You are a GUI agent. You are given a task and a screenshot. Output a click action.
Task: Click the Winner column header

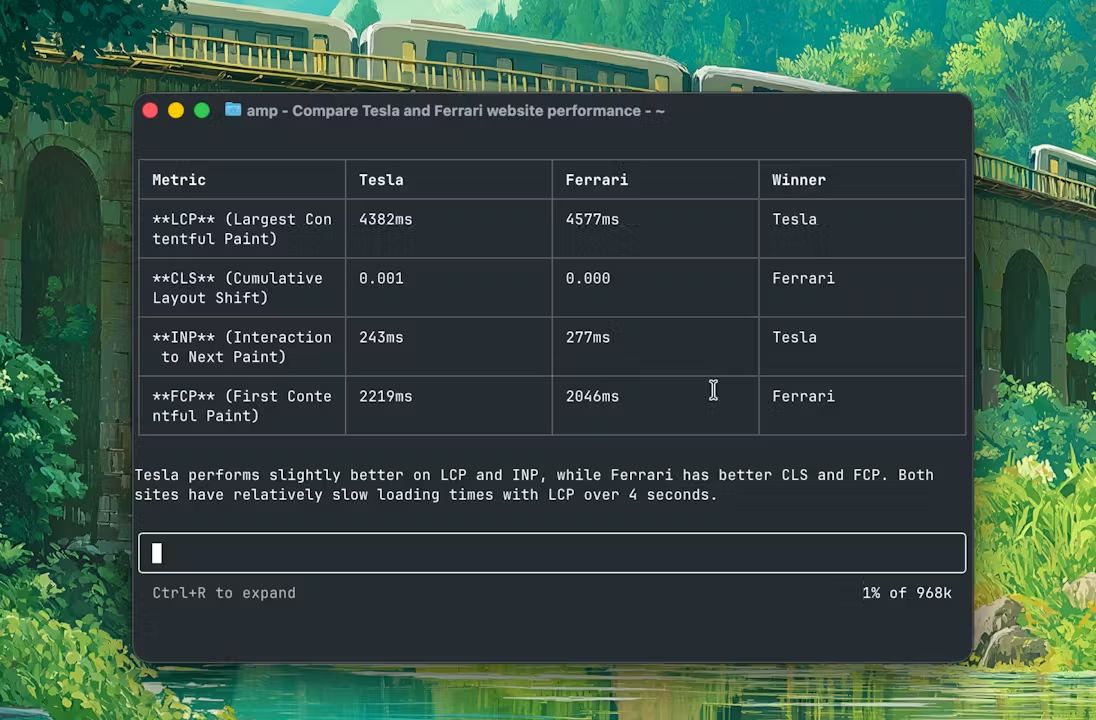798,179
